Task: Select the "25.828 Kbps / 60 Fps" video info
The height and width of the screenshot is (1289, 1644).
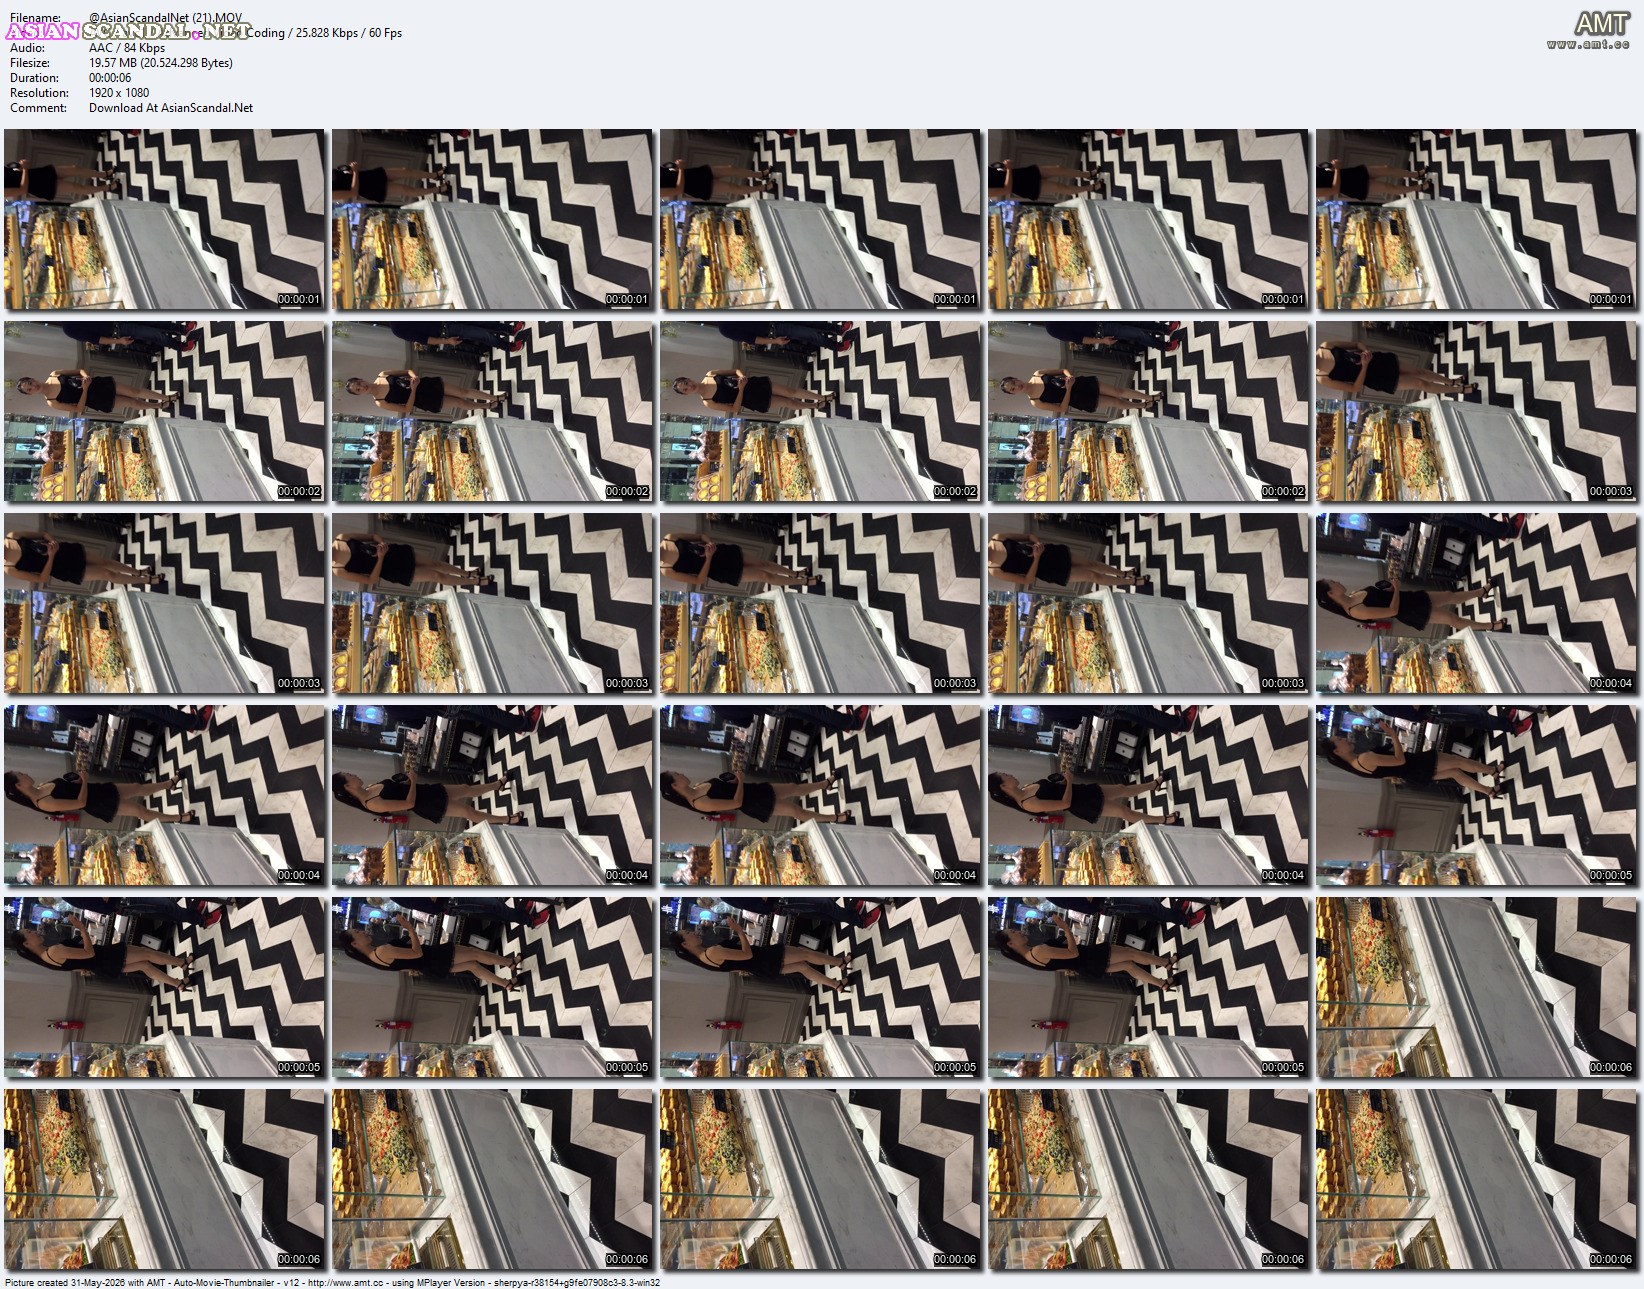Action: 349,33
